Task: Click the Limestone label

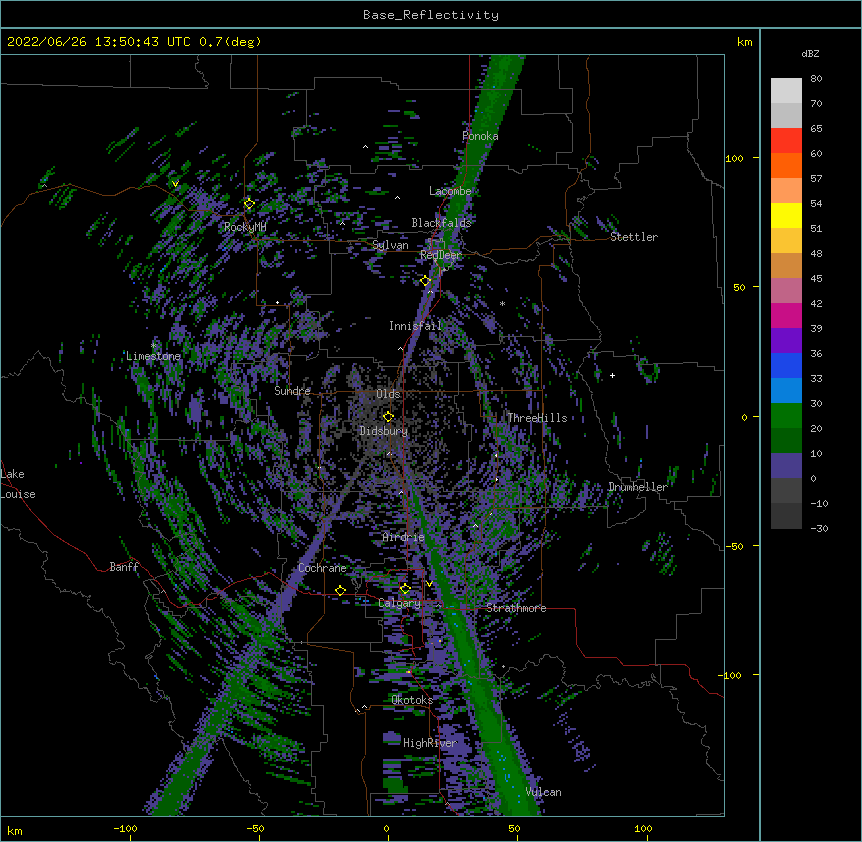Action: click(153, 356)
